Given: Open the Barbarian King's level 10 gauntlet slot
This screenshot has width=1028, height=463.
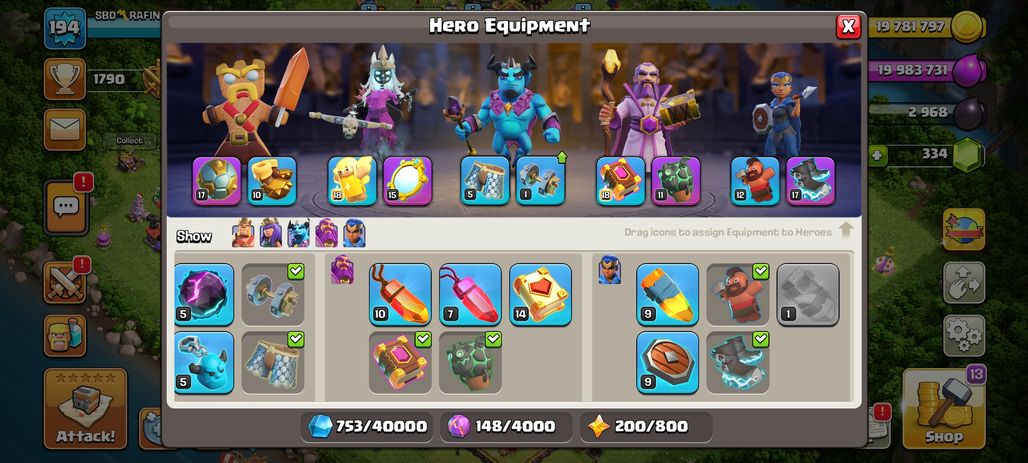Looking at the screenshot, I should (272, 181).
